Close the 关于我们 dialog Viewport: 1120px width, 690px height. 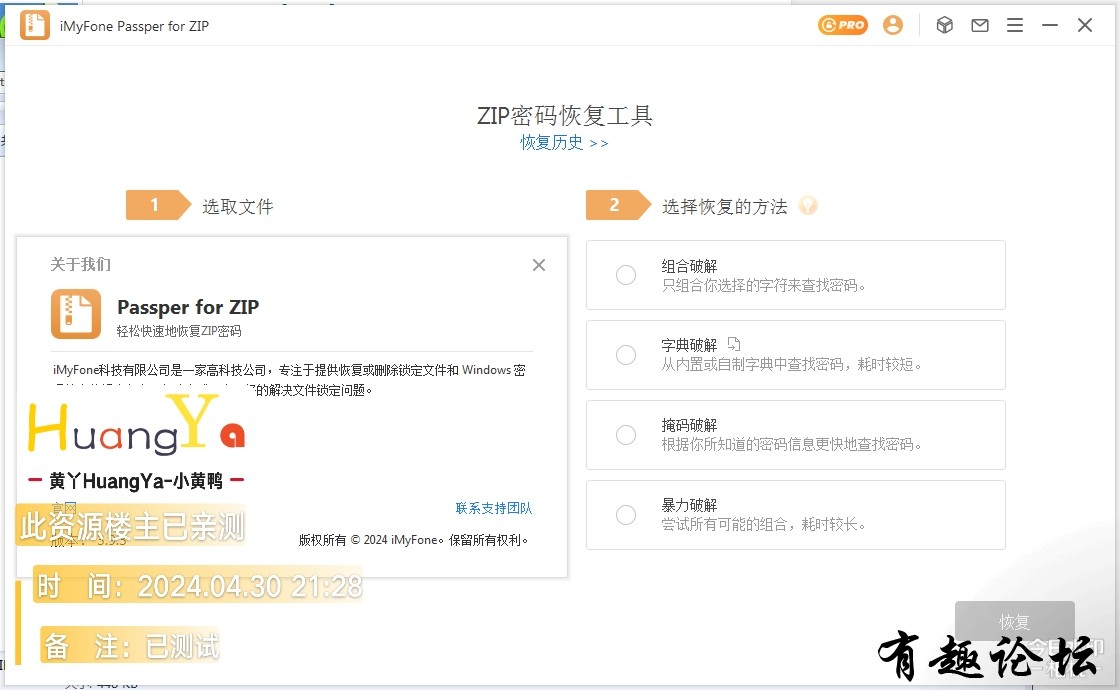point(539,265)
